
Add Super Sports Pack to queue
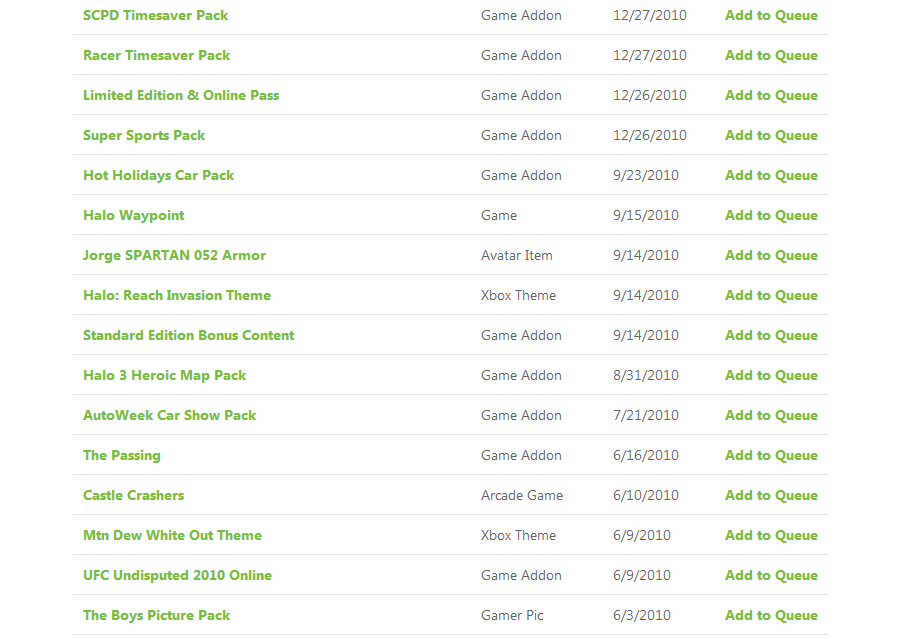[x=771, y=135]
